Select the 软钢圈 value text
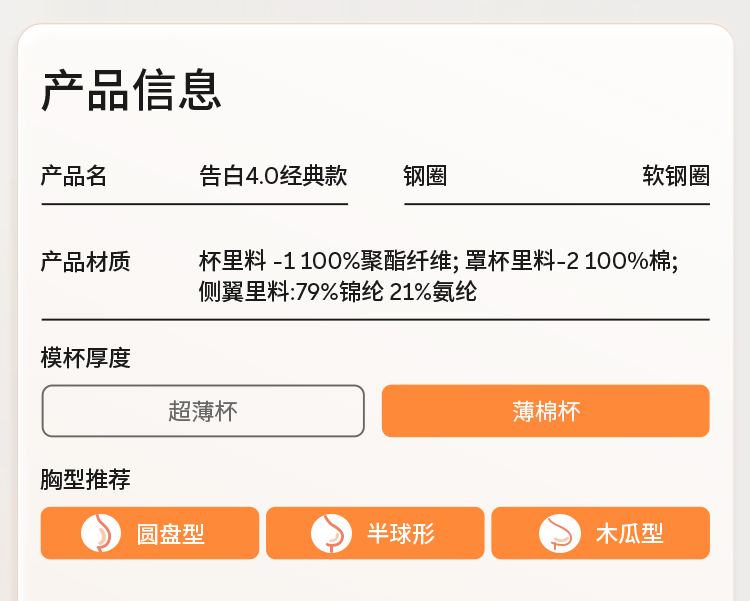The image size is (750, 601). click(676, 176)
